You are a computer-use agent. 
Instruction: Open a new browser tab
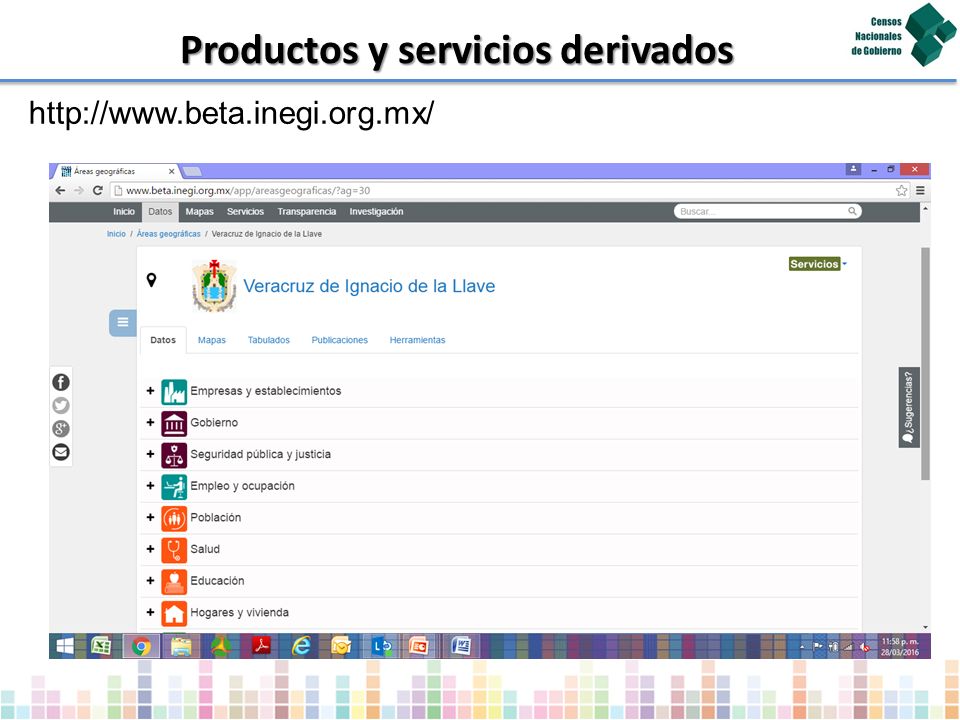click(192, 171)
